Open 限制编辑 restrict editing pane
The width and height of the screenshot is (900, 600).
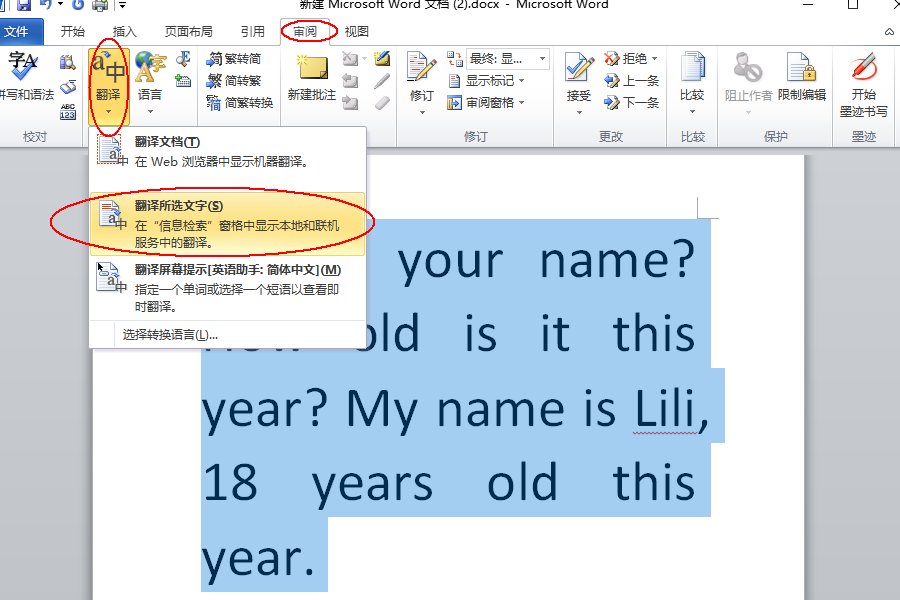coord(800,75)
